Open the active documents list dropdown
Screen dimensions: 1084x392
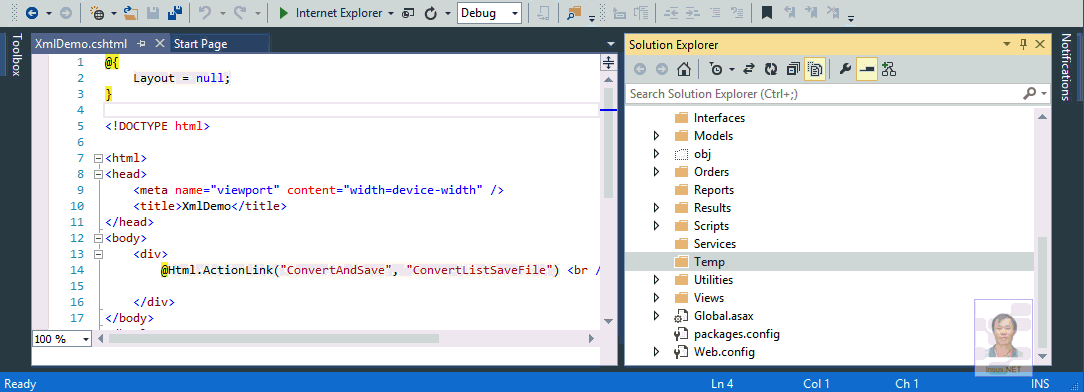(x=609, y=44)
